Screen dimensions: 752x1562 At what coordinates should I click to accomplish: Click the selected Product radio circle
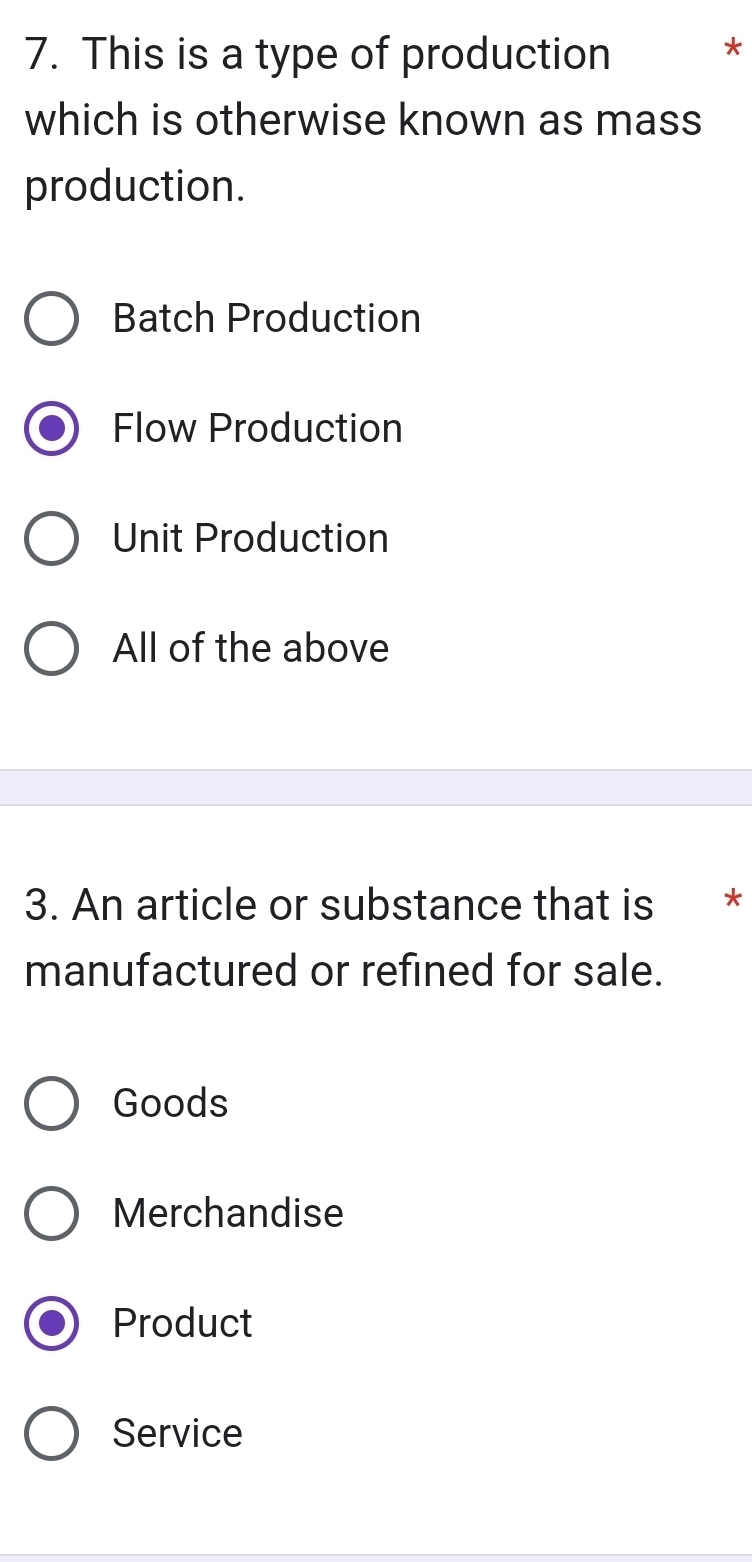point(52,1324)
